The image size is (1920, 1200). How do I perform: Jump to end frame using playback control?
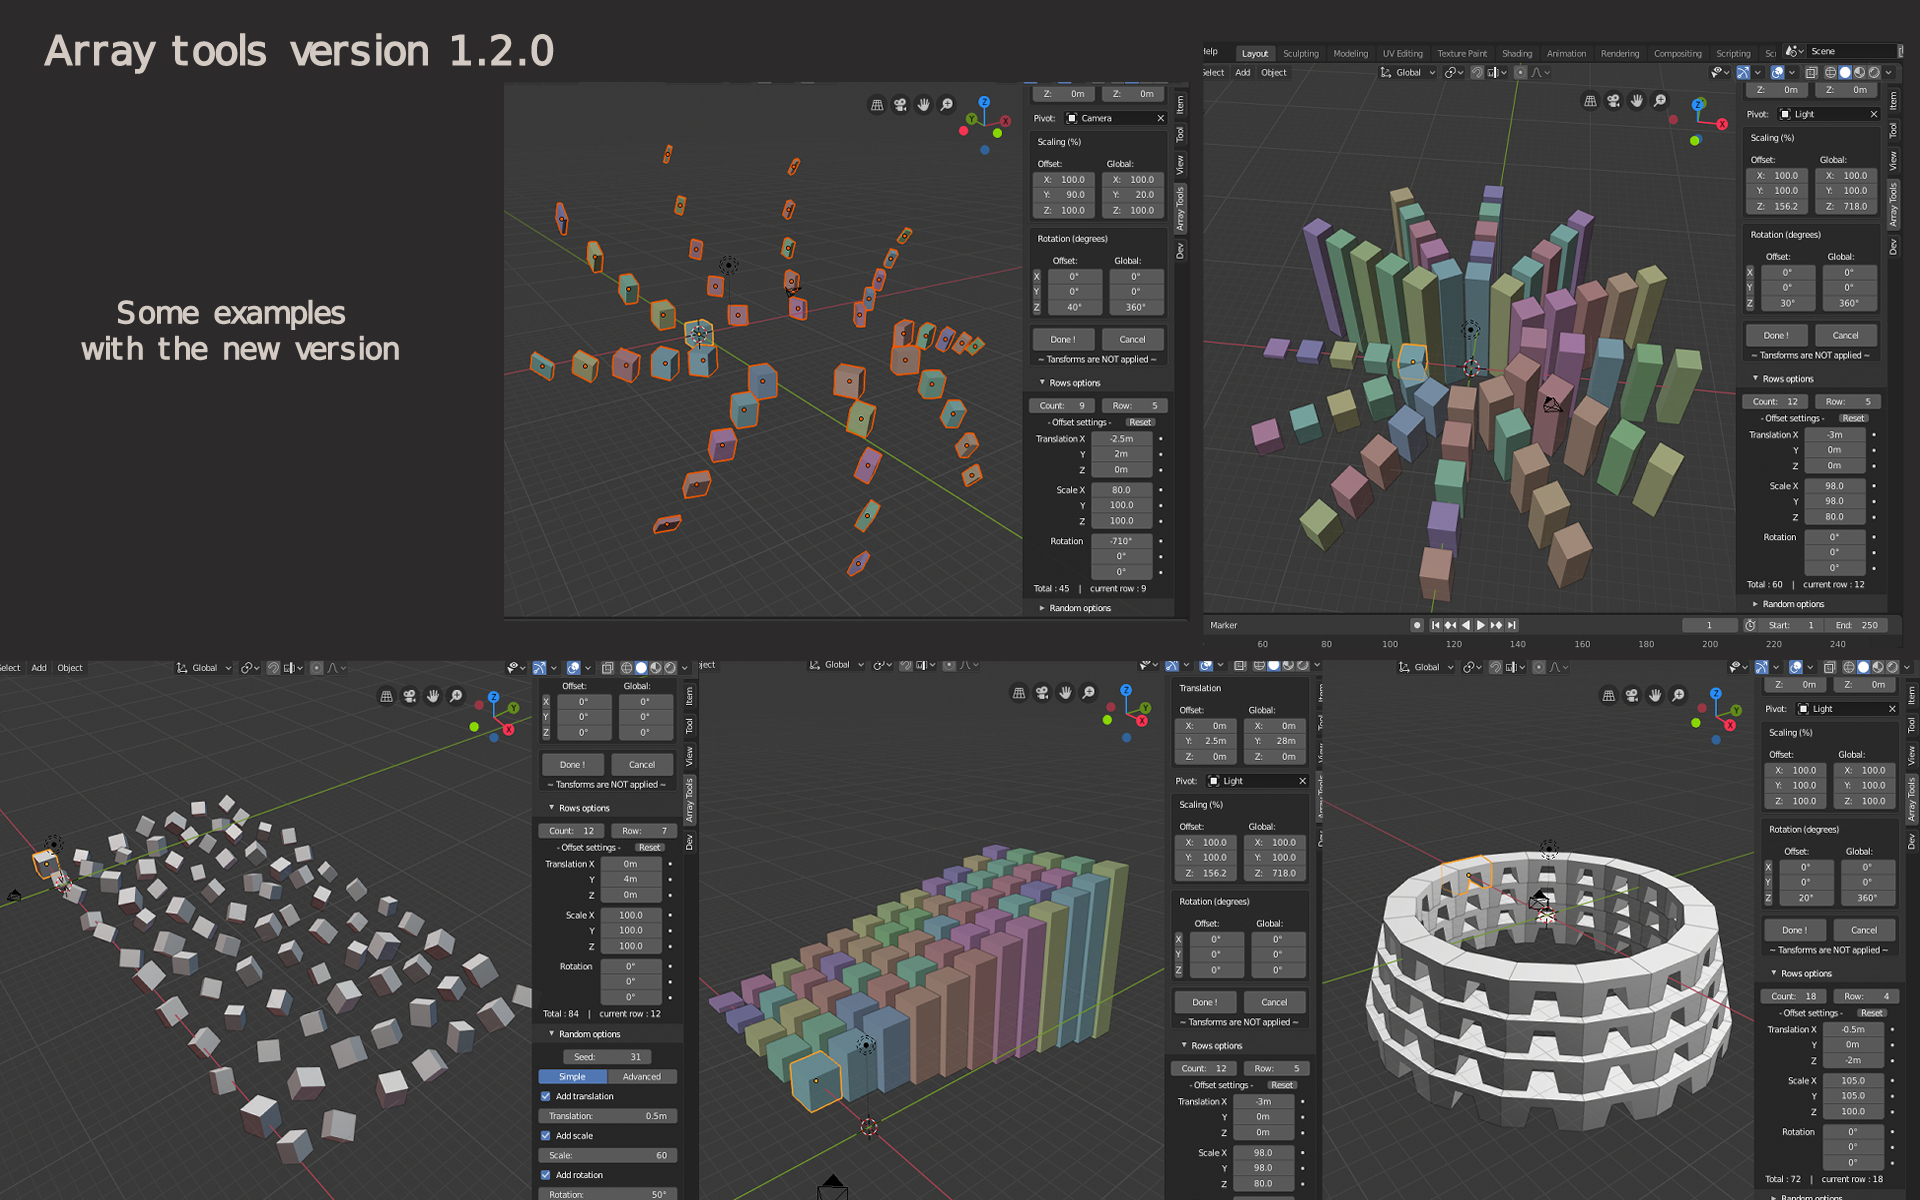1512,624
